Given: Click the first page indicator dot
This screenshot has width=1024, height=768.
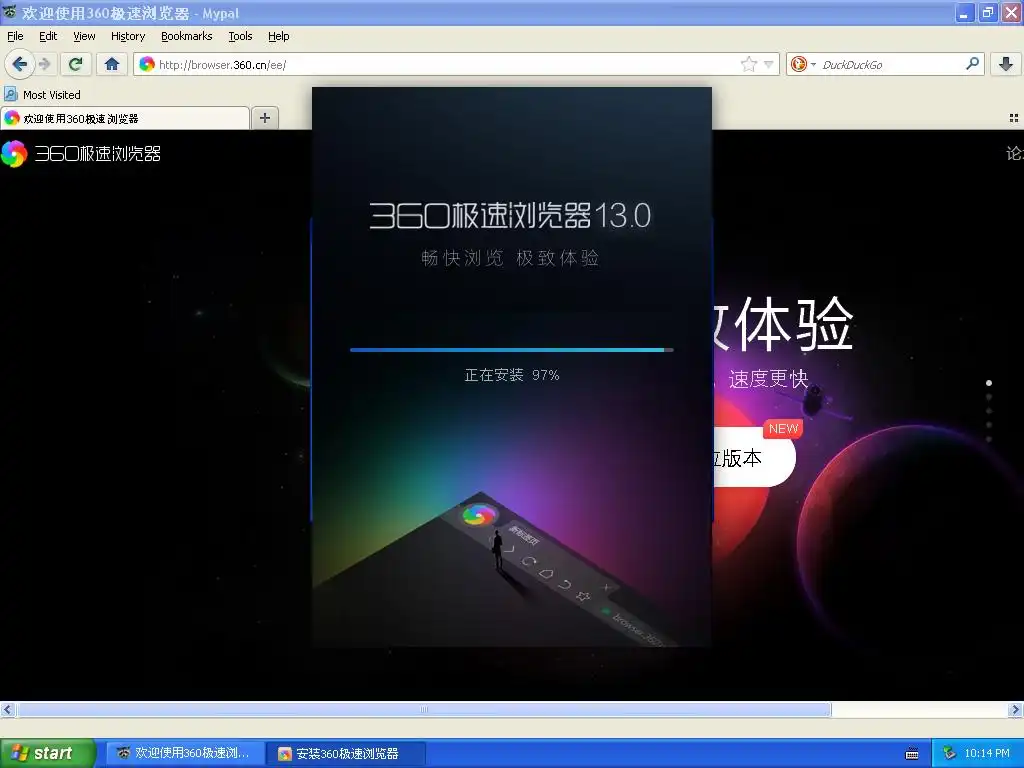Looking at the screenshot, I should point(989,383).
